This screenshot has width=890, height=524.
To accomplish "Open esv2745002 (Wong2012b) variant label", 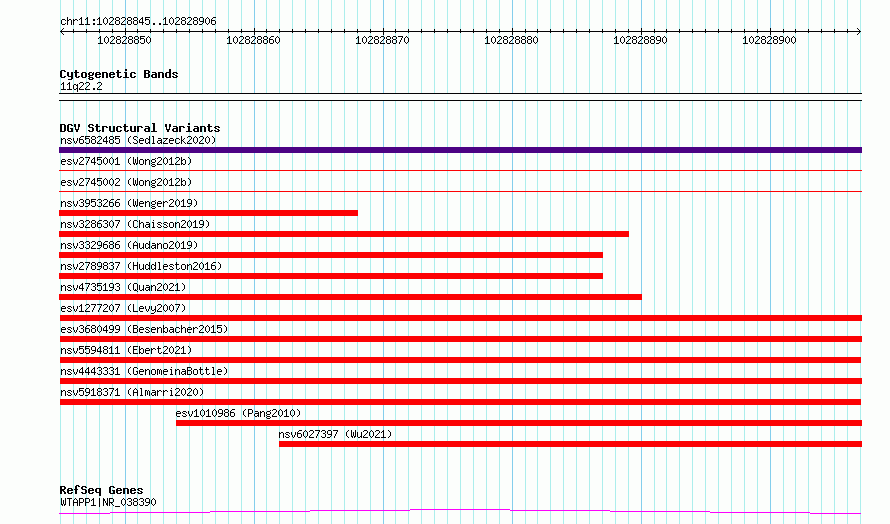I will coord(126,182).
